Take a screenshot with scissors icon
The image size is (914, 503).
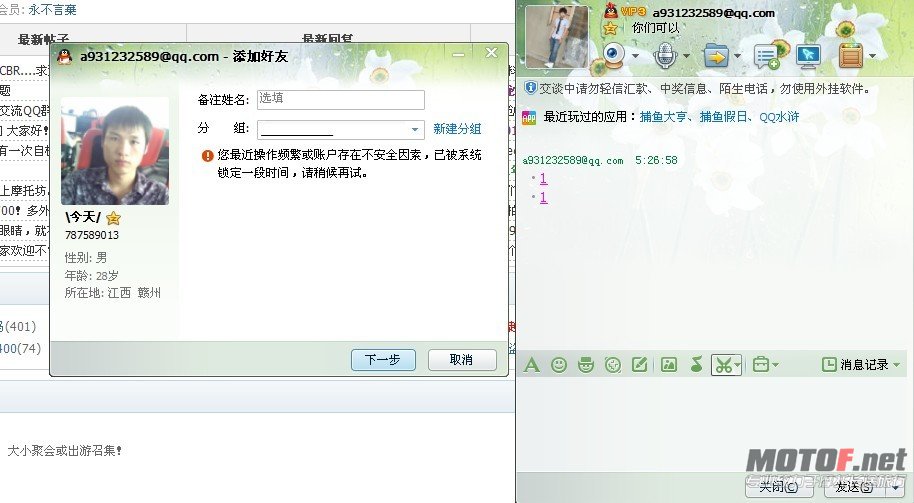[x=723, y=365]
